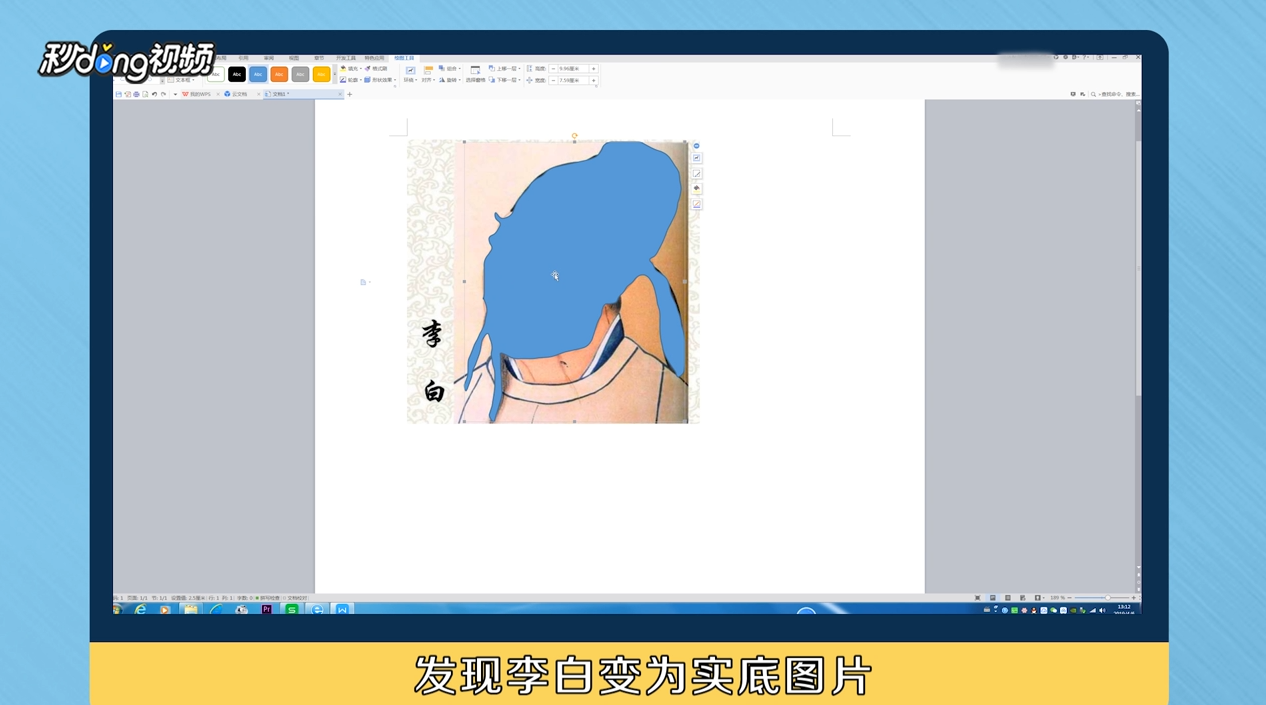
Task: Apply the gray Abc shape style
Action: click(x=300, y=74)
